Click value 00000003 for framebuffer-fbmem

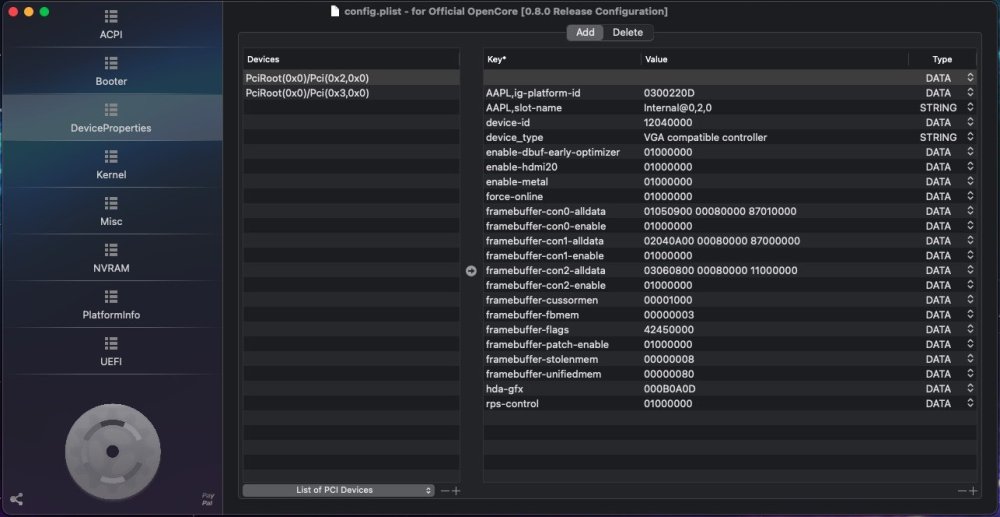click(669, 315)
